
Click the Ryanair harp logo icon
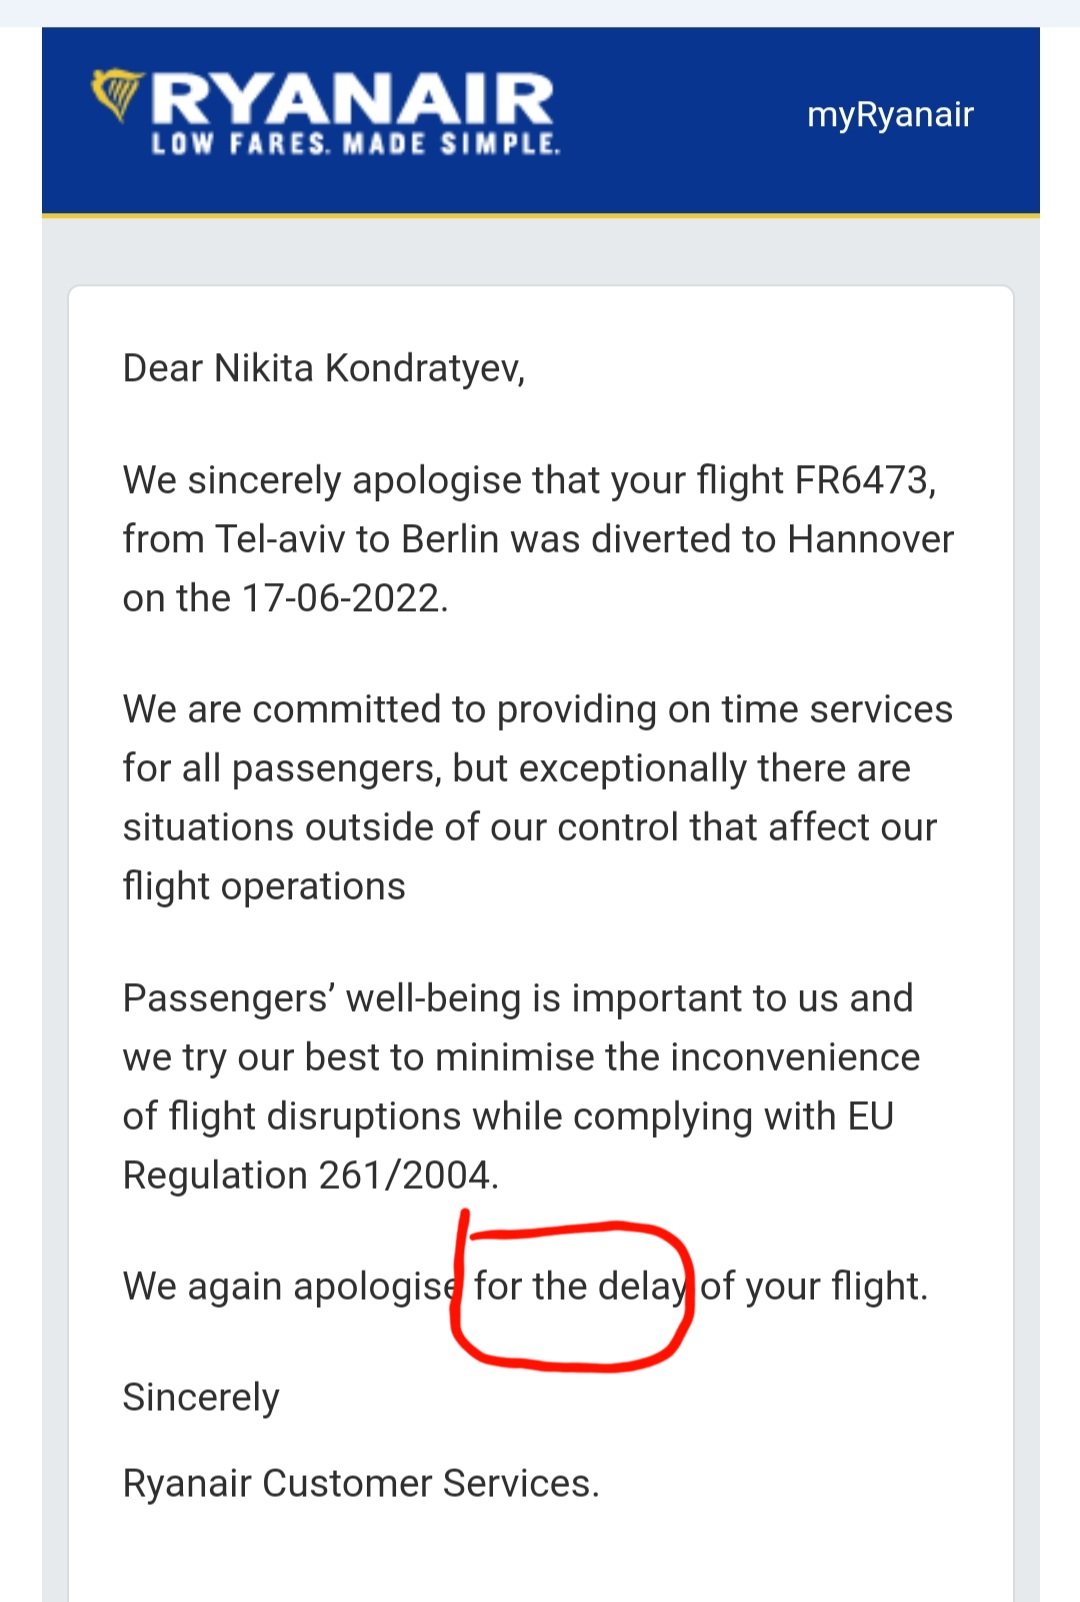(118, 95)
